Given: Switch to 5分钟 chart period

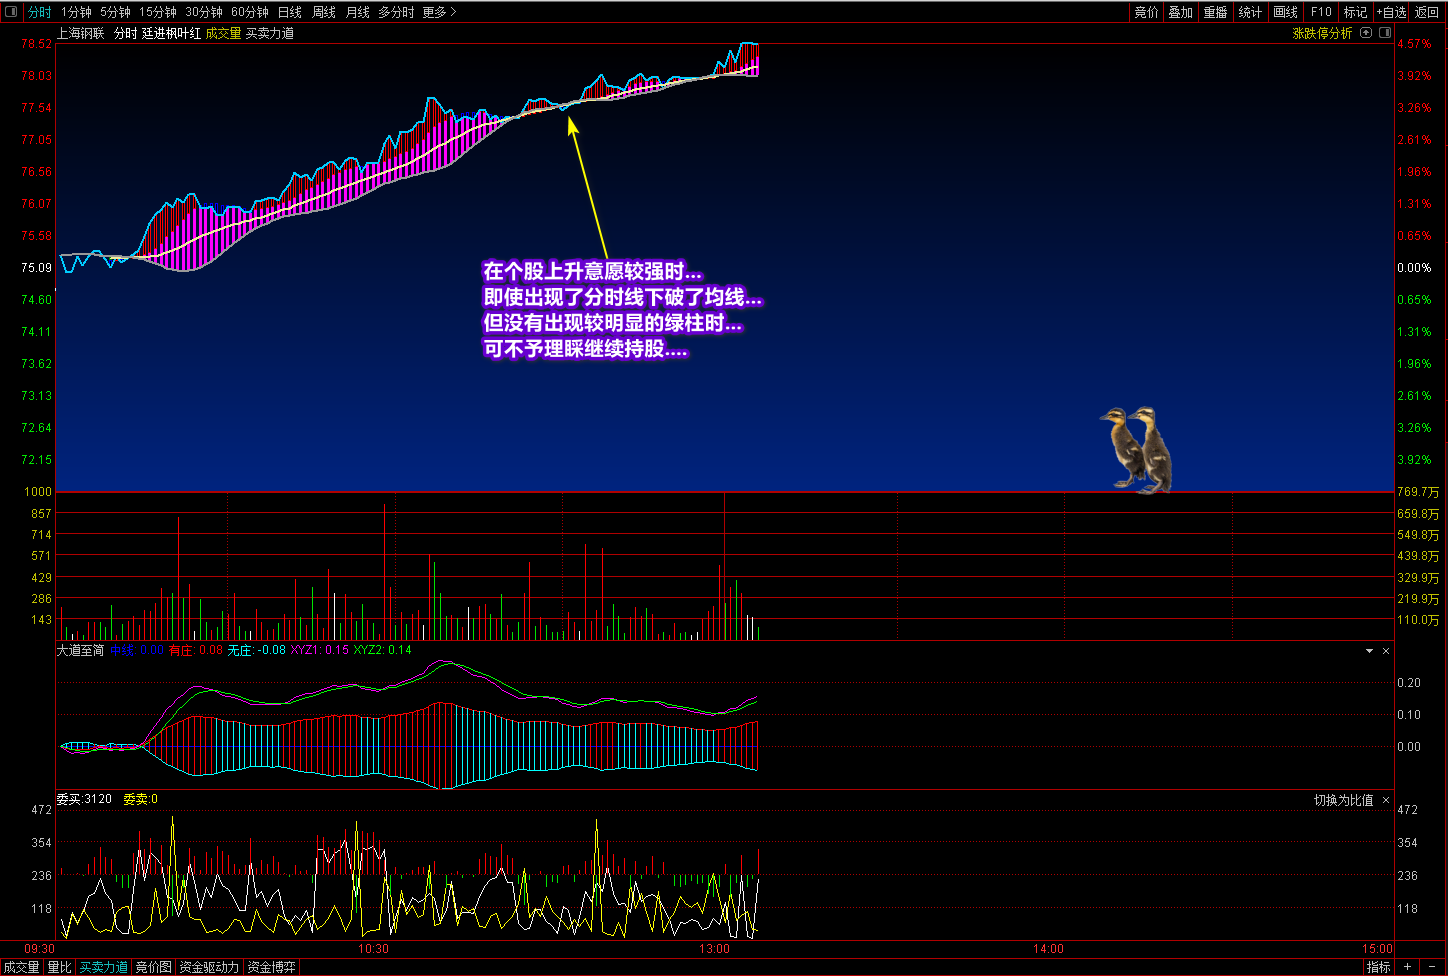Looking at the screenshot, I should tap(115, 12).
